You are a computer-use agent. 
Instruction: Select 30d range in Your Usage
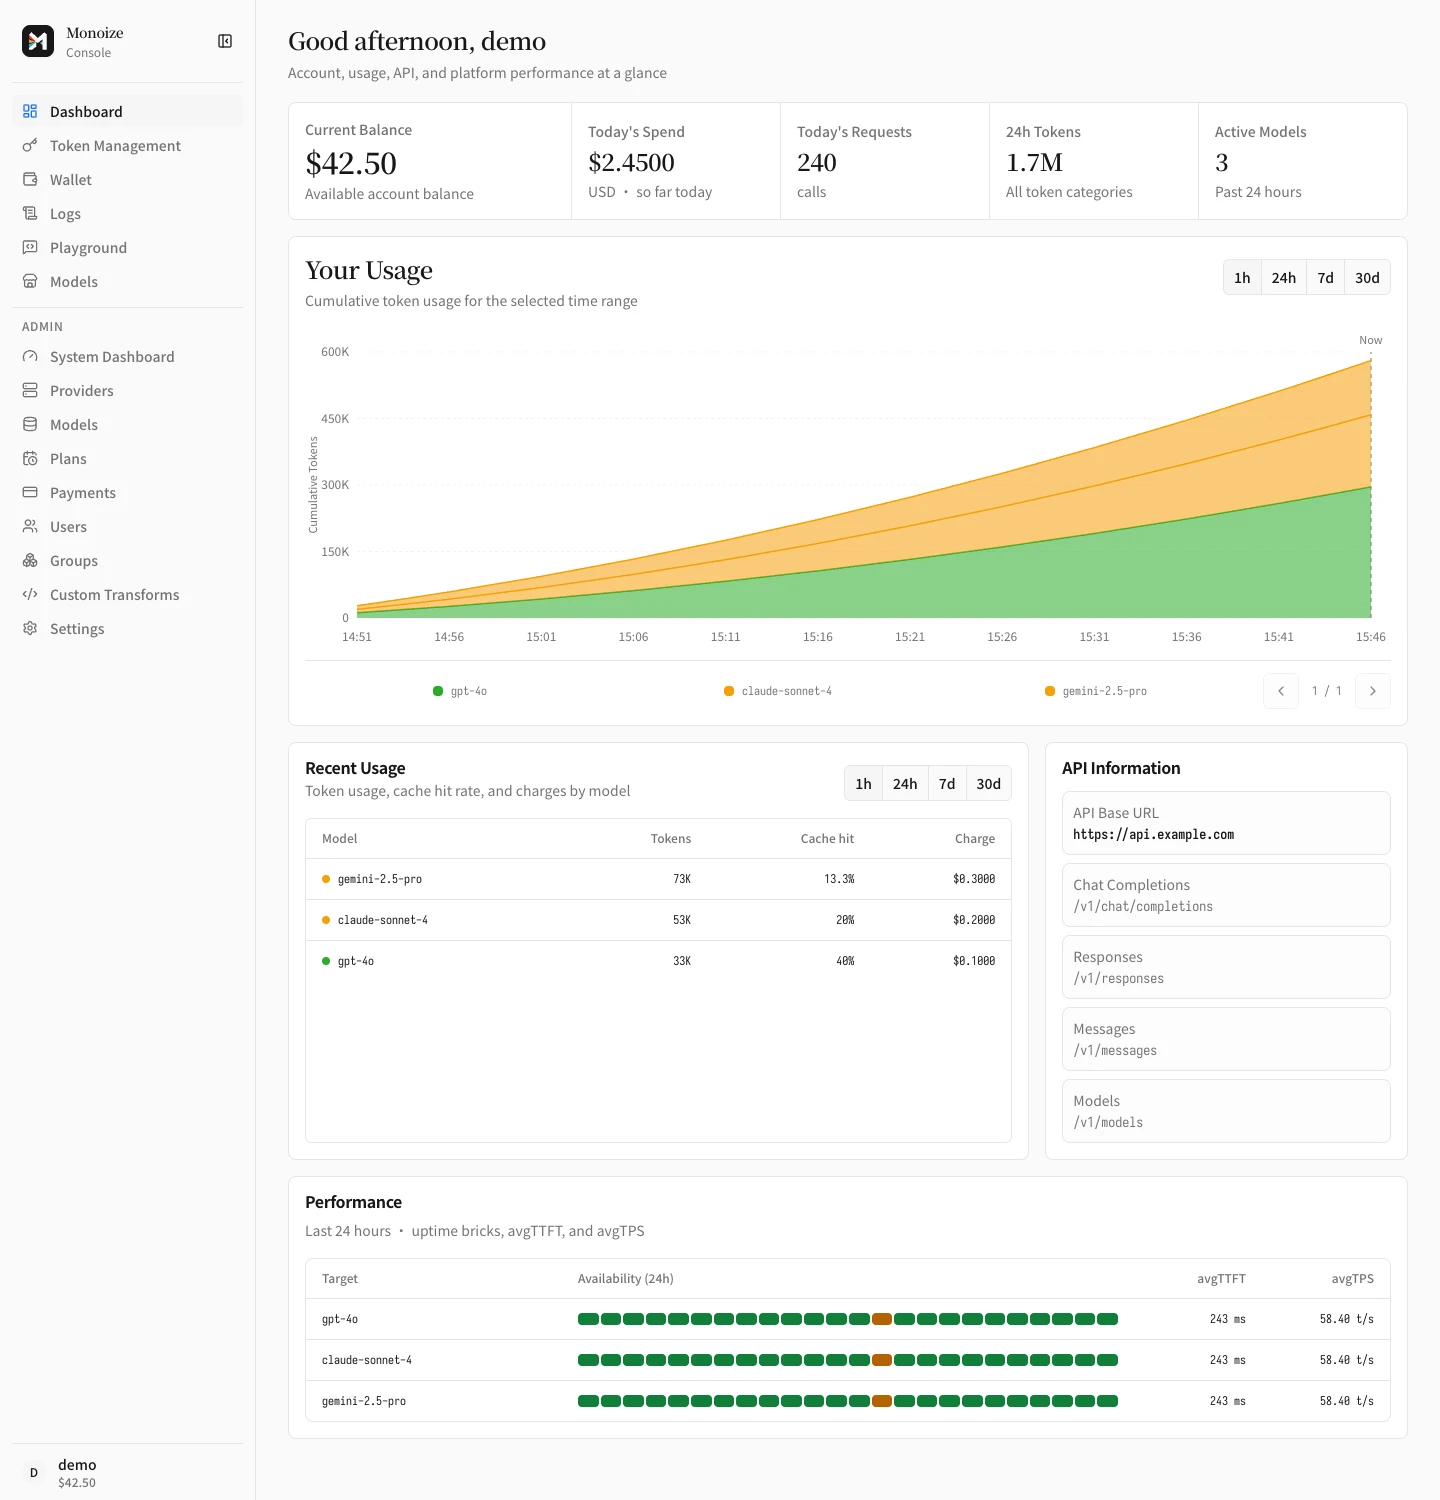[1367, 278]
